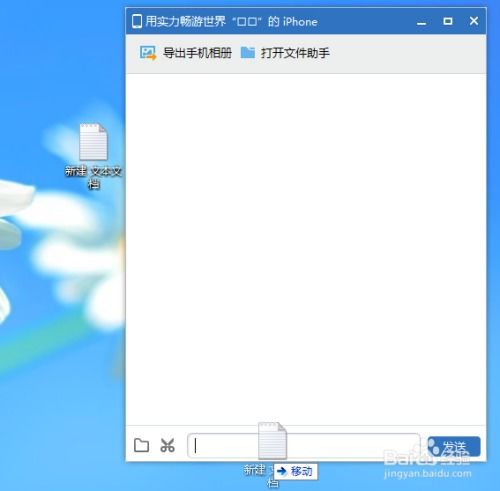This screenshot has height=491, width=500.
Task: Open 导出手机相册 label in toolbar
Action: tap(197, 53)
